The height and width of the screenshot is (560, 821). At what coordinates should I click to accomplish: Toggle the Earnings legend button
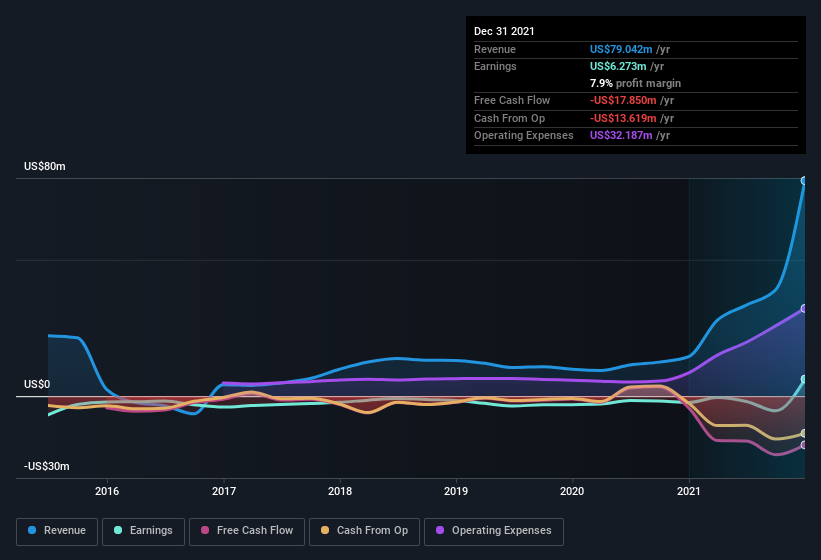[143, 531]
